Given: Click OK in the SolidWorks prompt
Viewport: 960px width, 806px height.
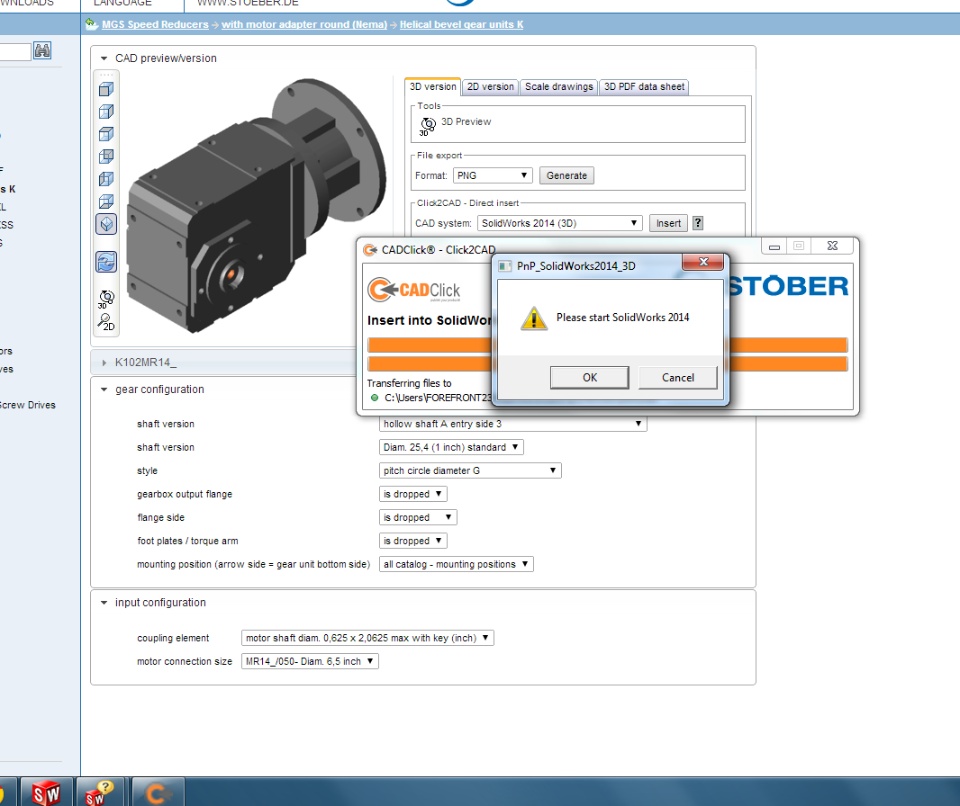Looking at the screenshot, I should (x=590, y=377).
